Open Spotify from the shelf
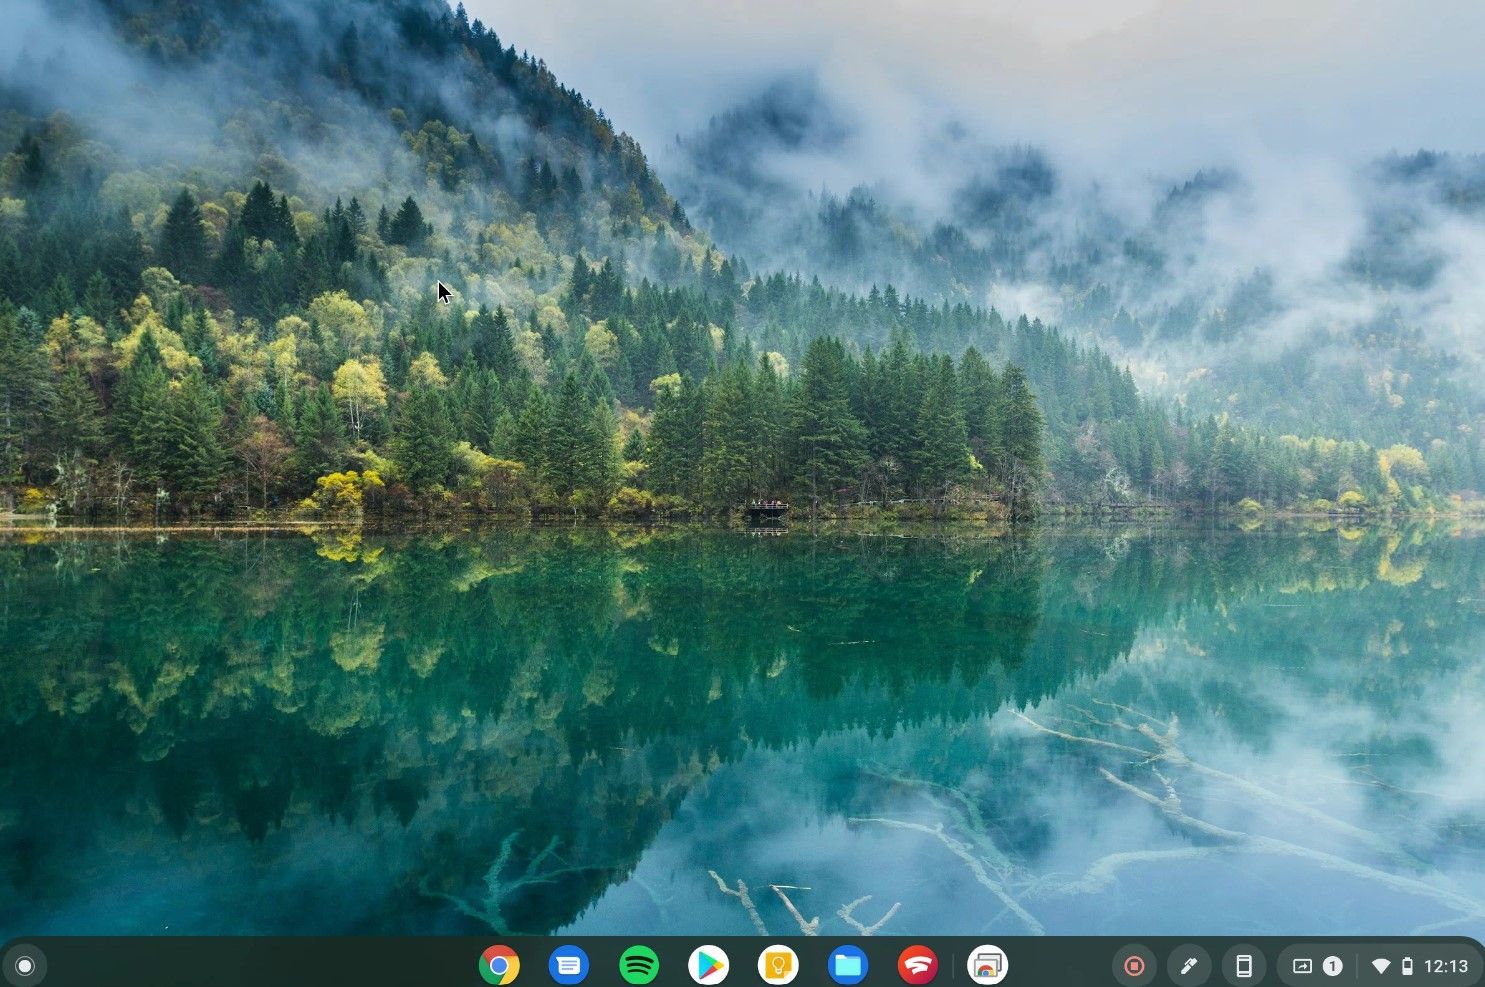This screenshot has height=987, width=1485. pos(639,966)
